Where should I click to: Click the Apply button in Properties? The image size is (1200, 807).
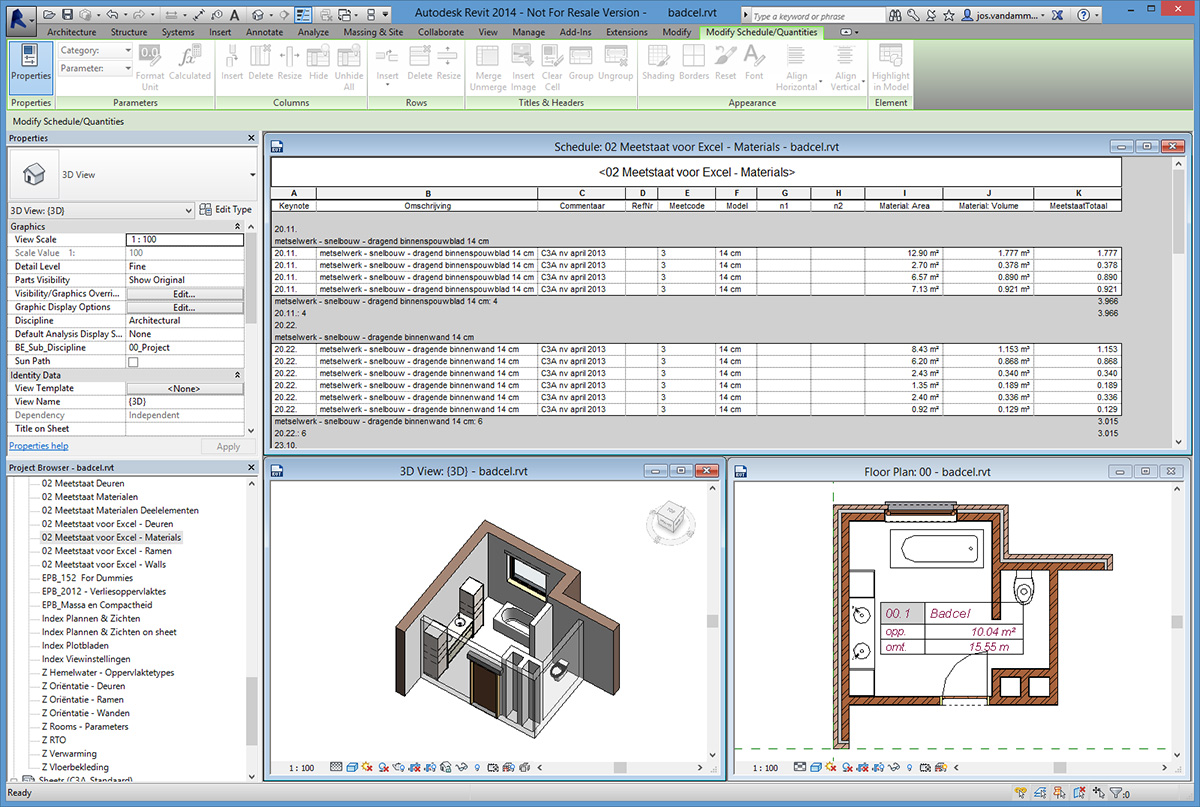click(228, 447)
